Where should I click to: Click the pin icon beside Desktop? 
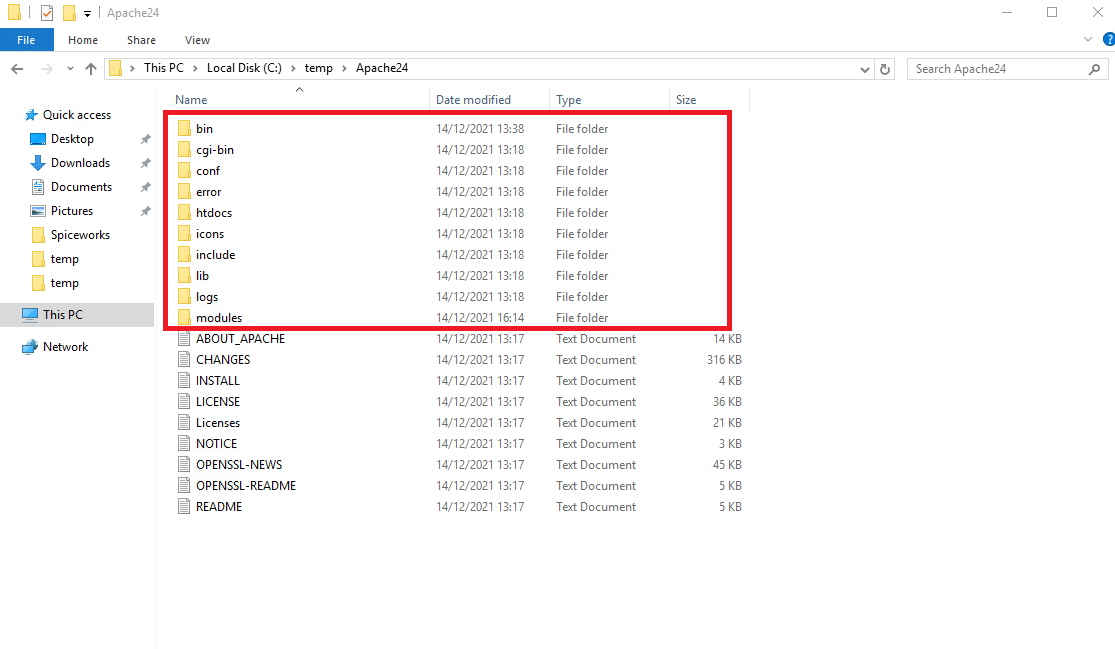point(145,139)
